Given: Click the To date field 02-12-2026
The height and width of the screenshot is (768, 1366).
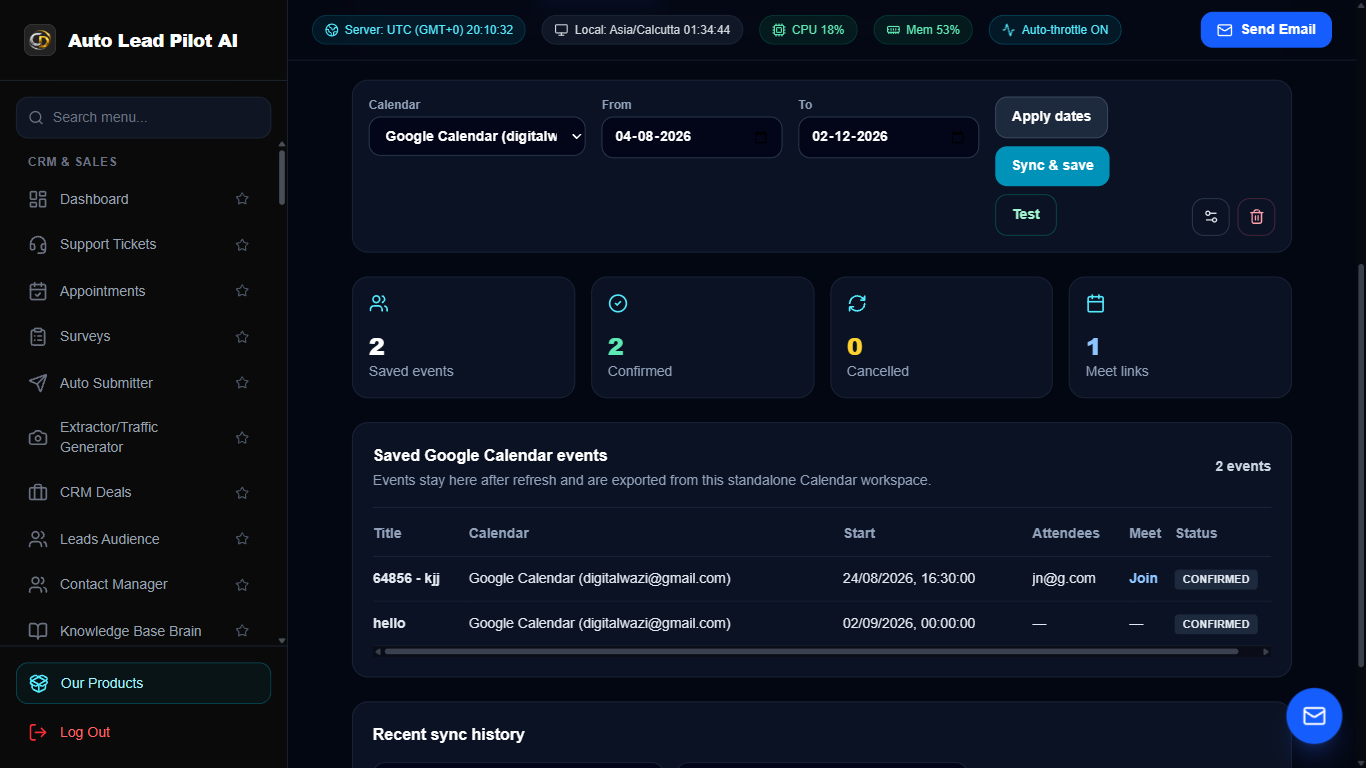Looking at the screenshot, I should [x=888, y=137].
